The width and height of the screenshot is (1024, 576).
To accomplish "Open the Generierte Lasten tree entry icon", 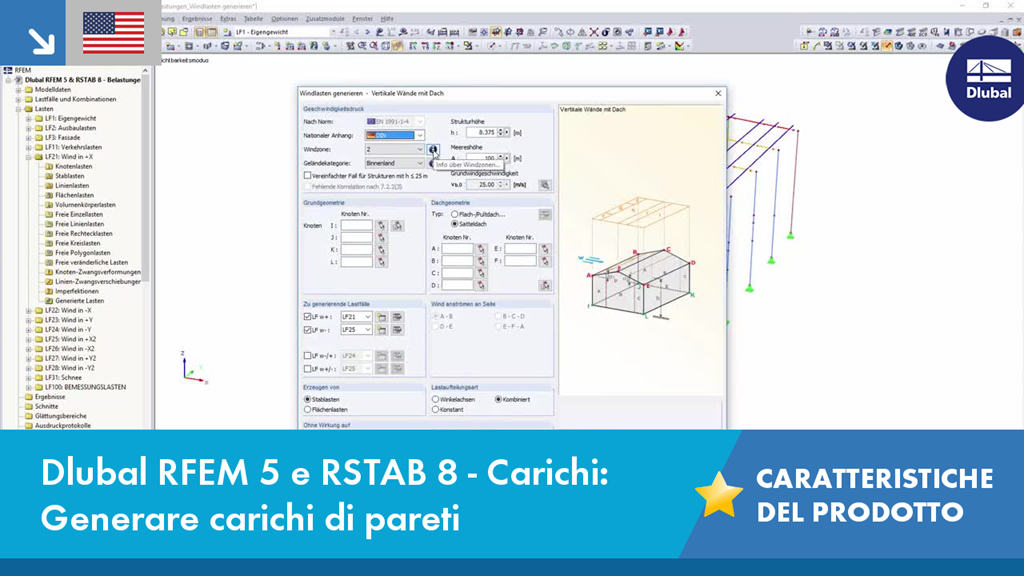I will point(49,301).
